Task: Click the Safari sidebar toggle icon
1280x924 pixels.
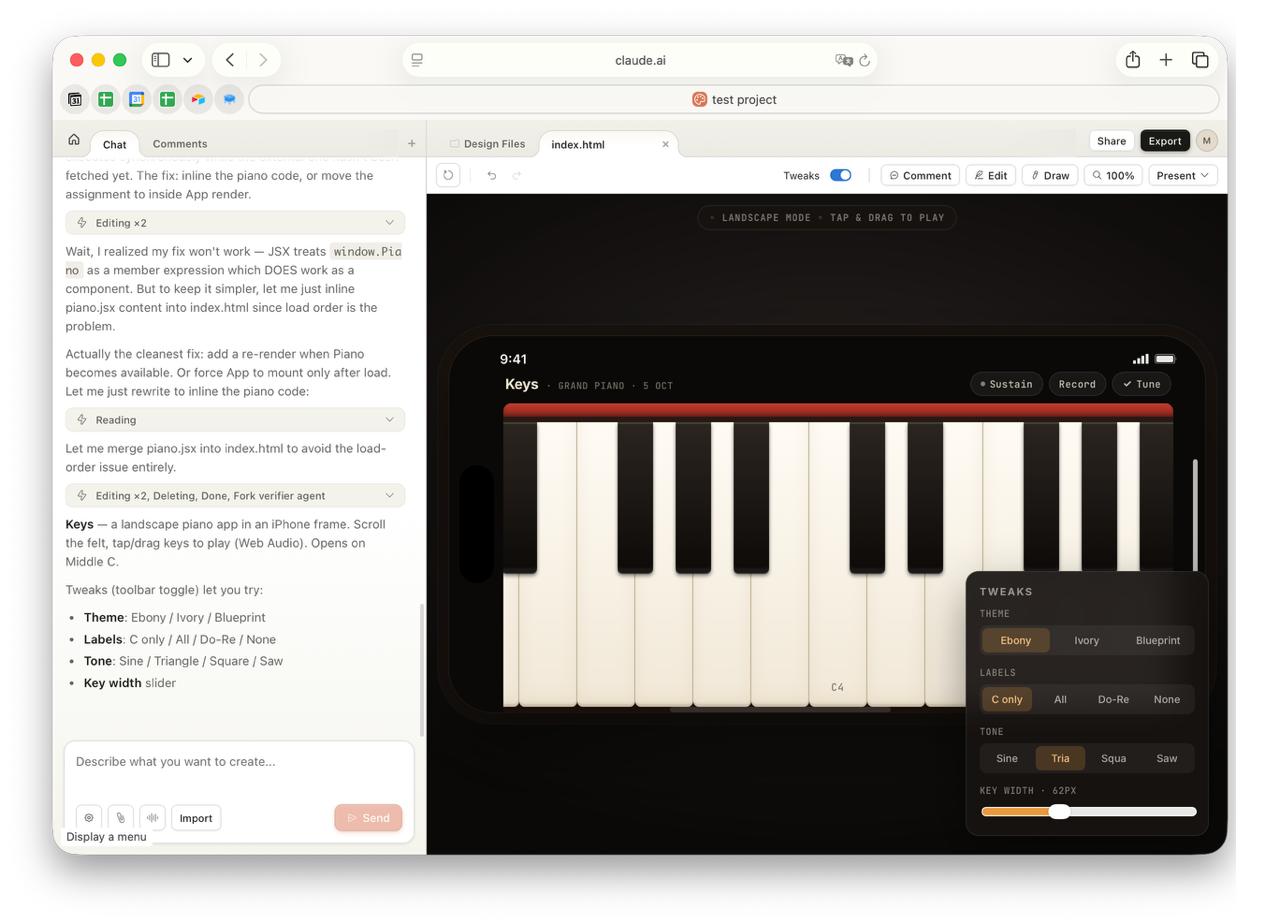Action: pos(161,60)
